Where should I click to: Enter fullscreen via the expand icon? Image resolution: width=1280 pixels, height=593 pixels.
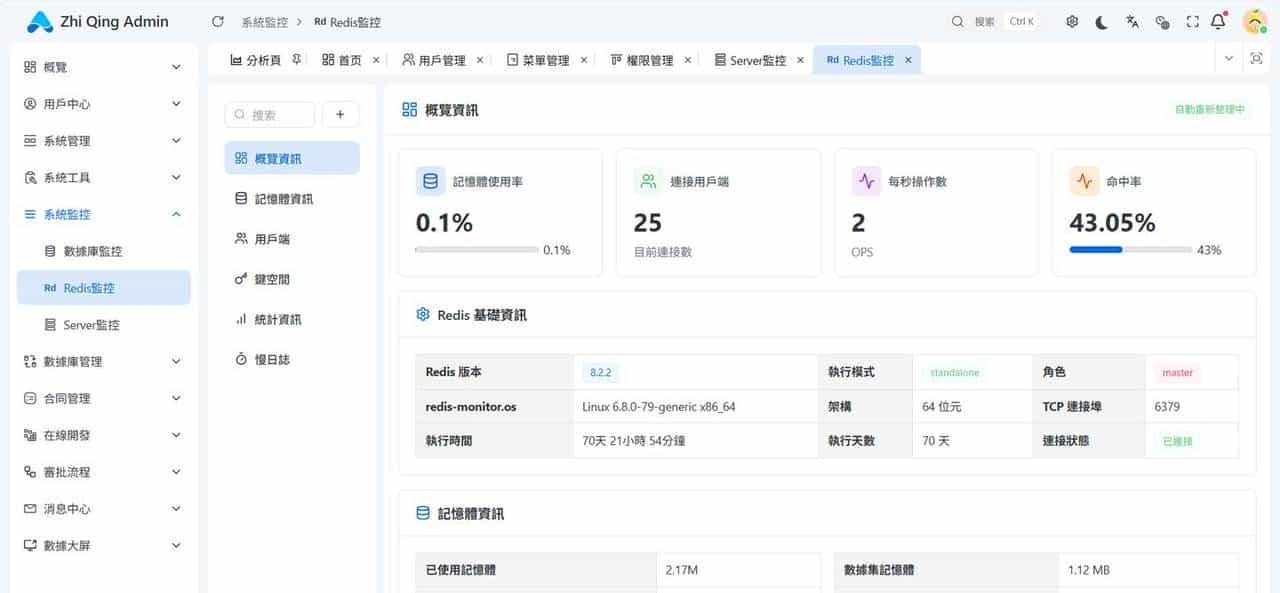coord(1191,21)
